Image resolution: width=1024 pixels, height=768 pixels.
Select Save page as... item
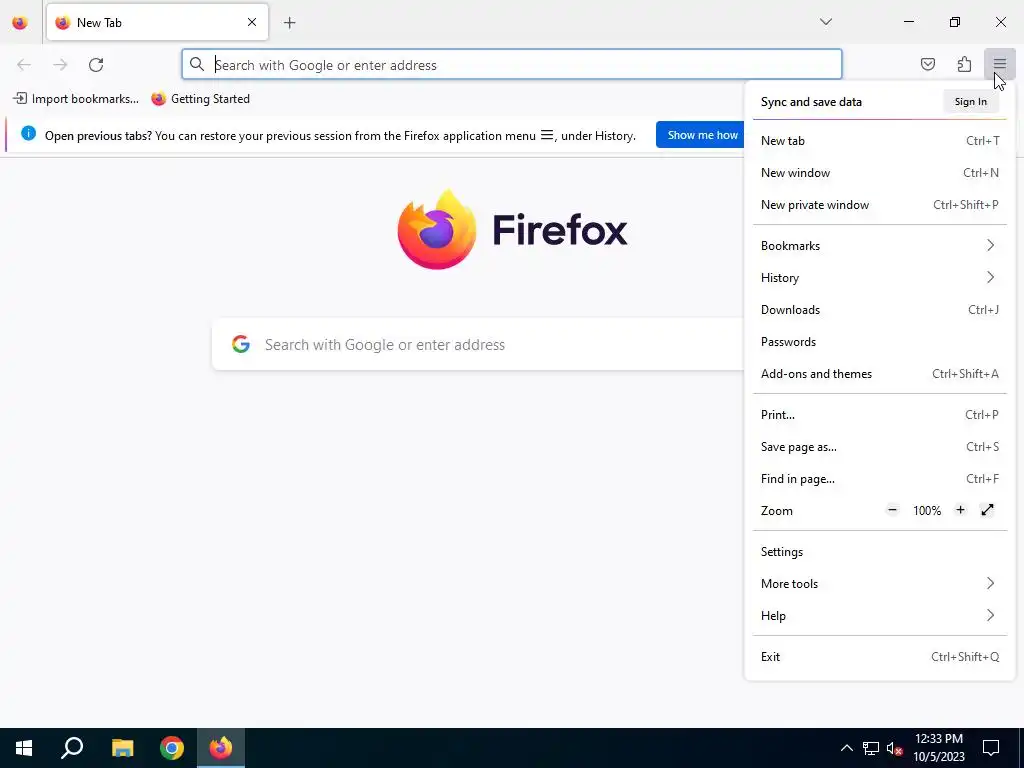tap(880, 447)
